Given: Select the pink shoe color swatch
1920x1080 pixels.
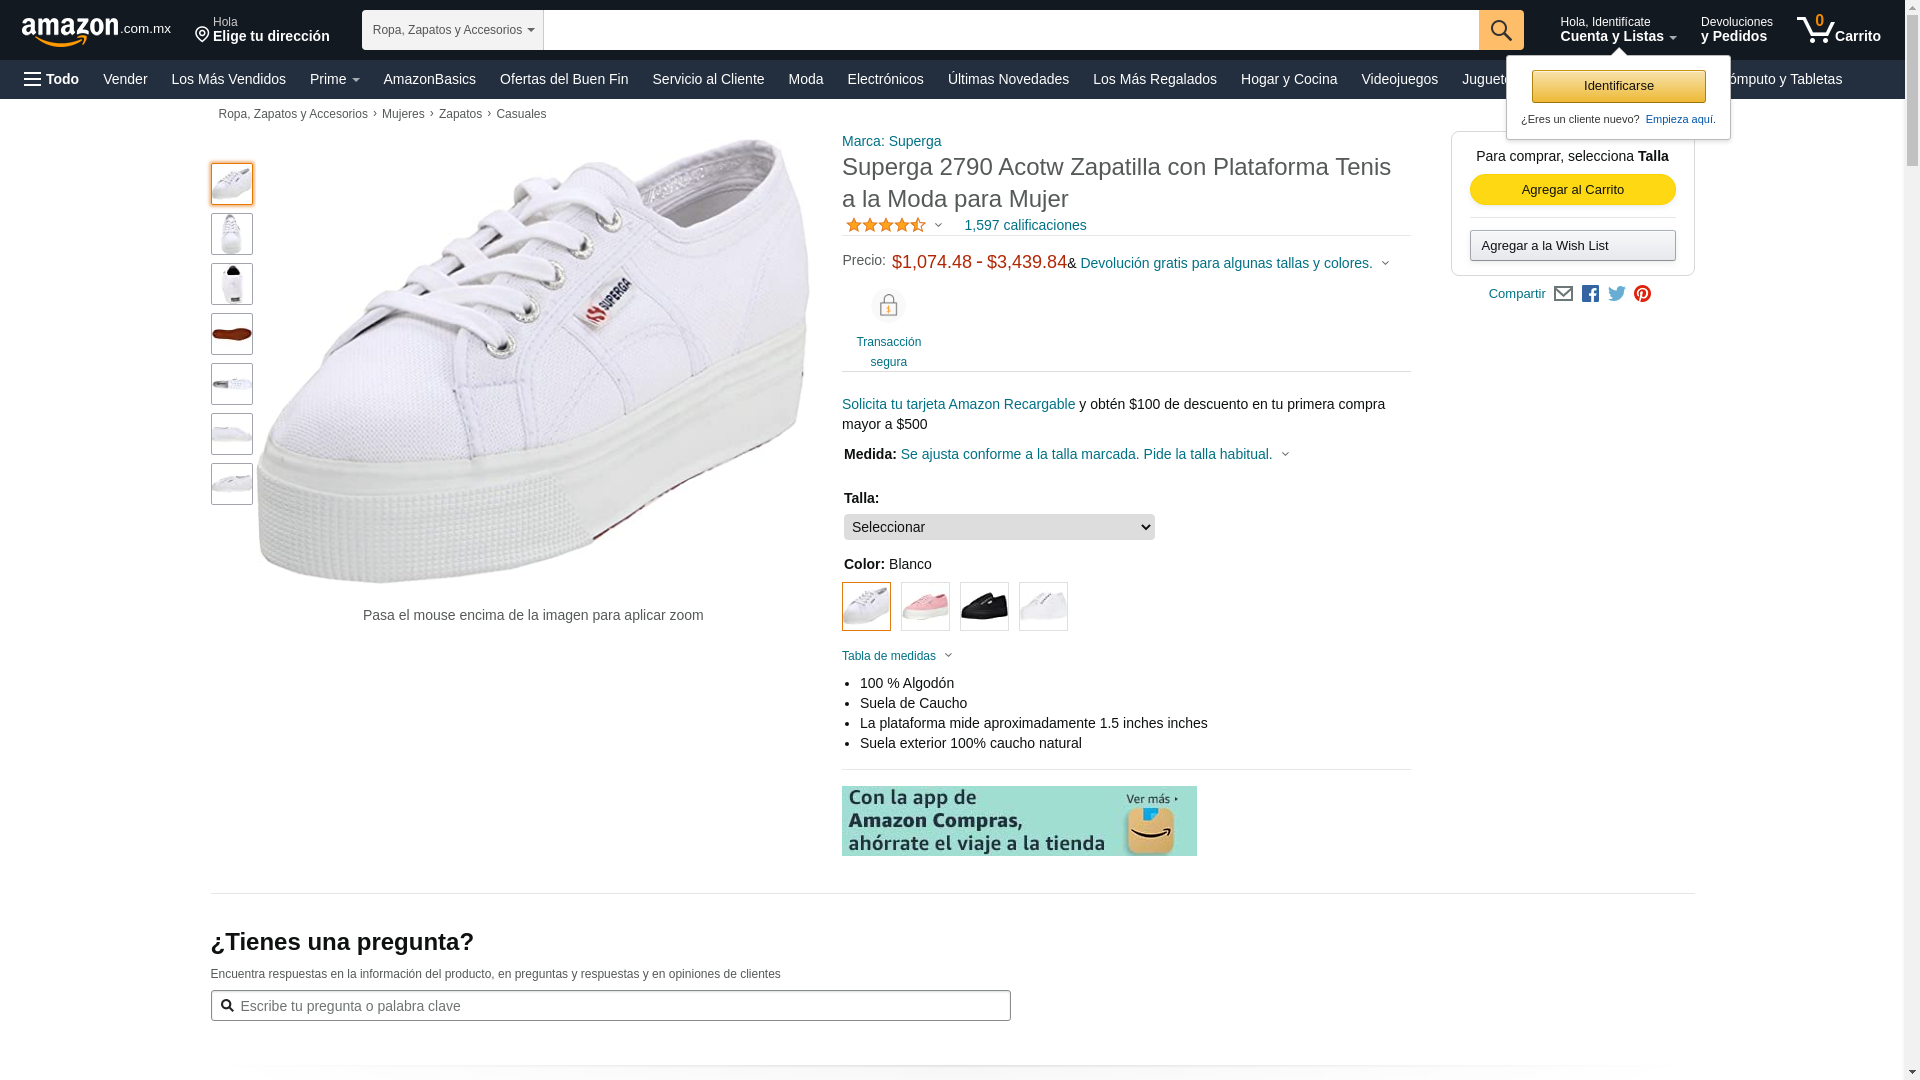Looking at the screenshot, I should coord(925,606).
